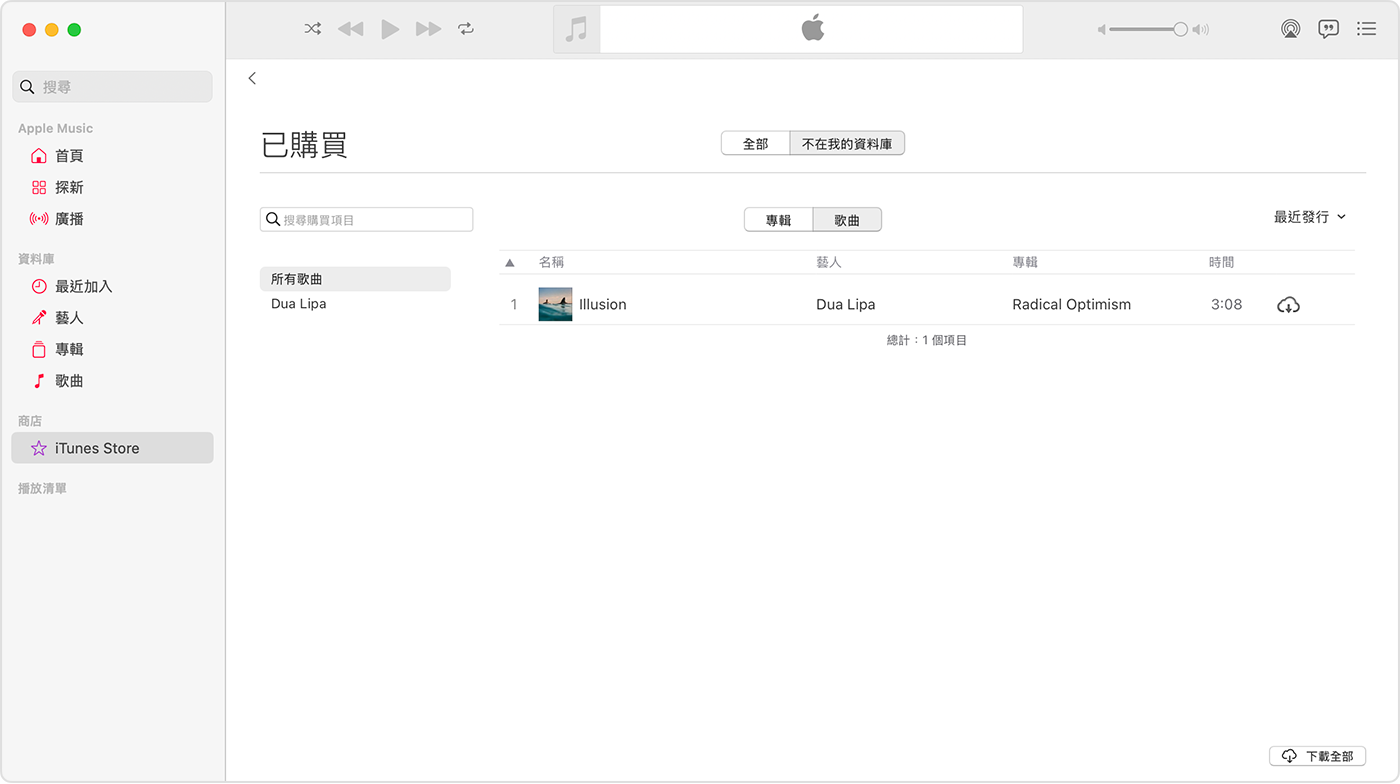Image resolution: width=1400 pixels, height=784 pixels.
Task: Switch to the 歌曲 segment tab
Action: [847, 220]
